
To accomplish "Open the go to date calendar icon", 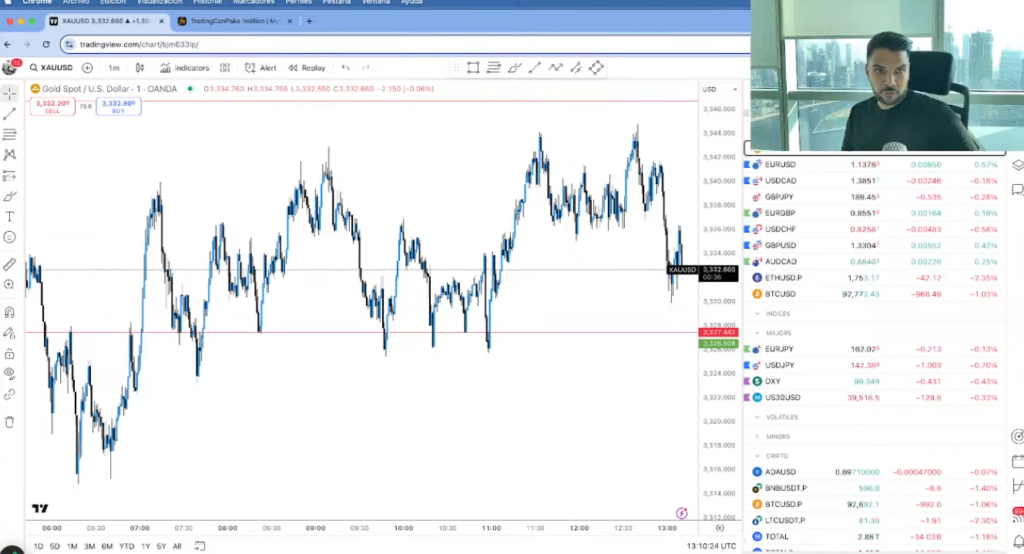I will (200, 546).
